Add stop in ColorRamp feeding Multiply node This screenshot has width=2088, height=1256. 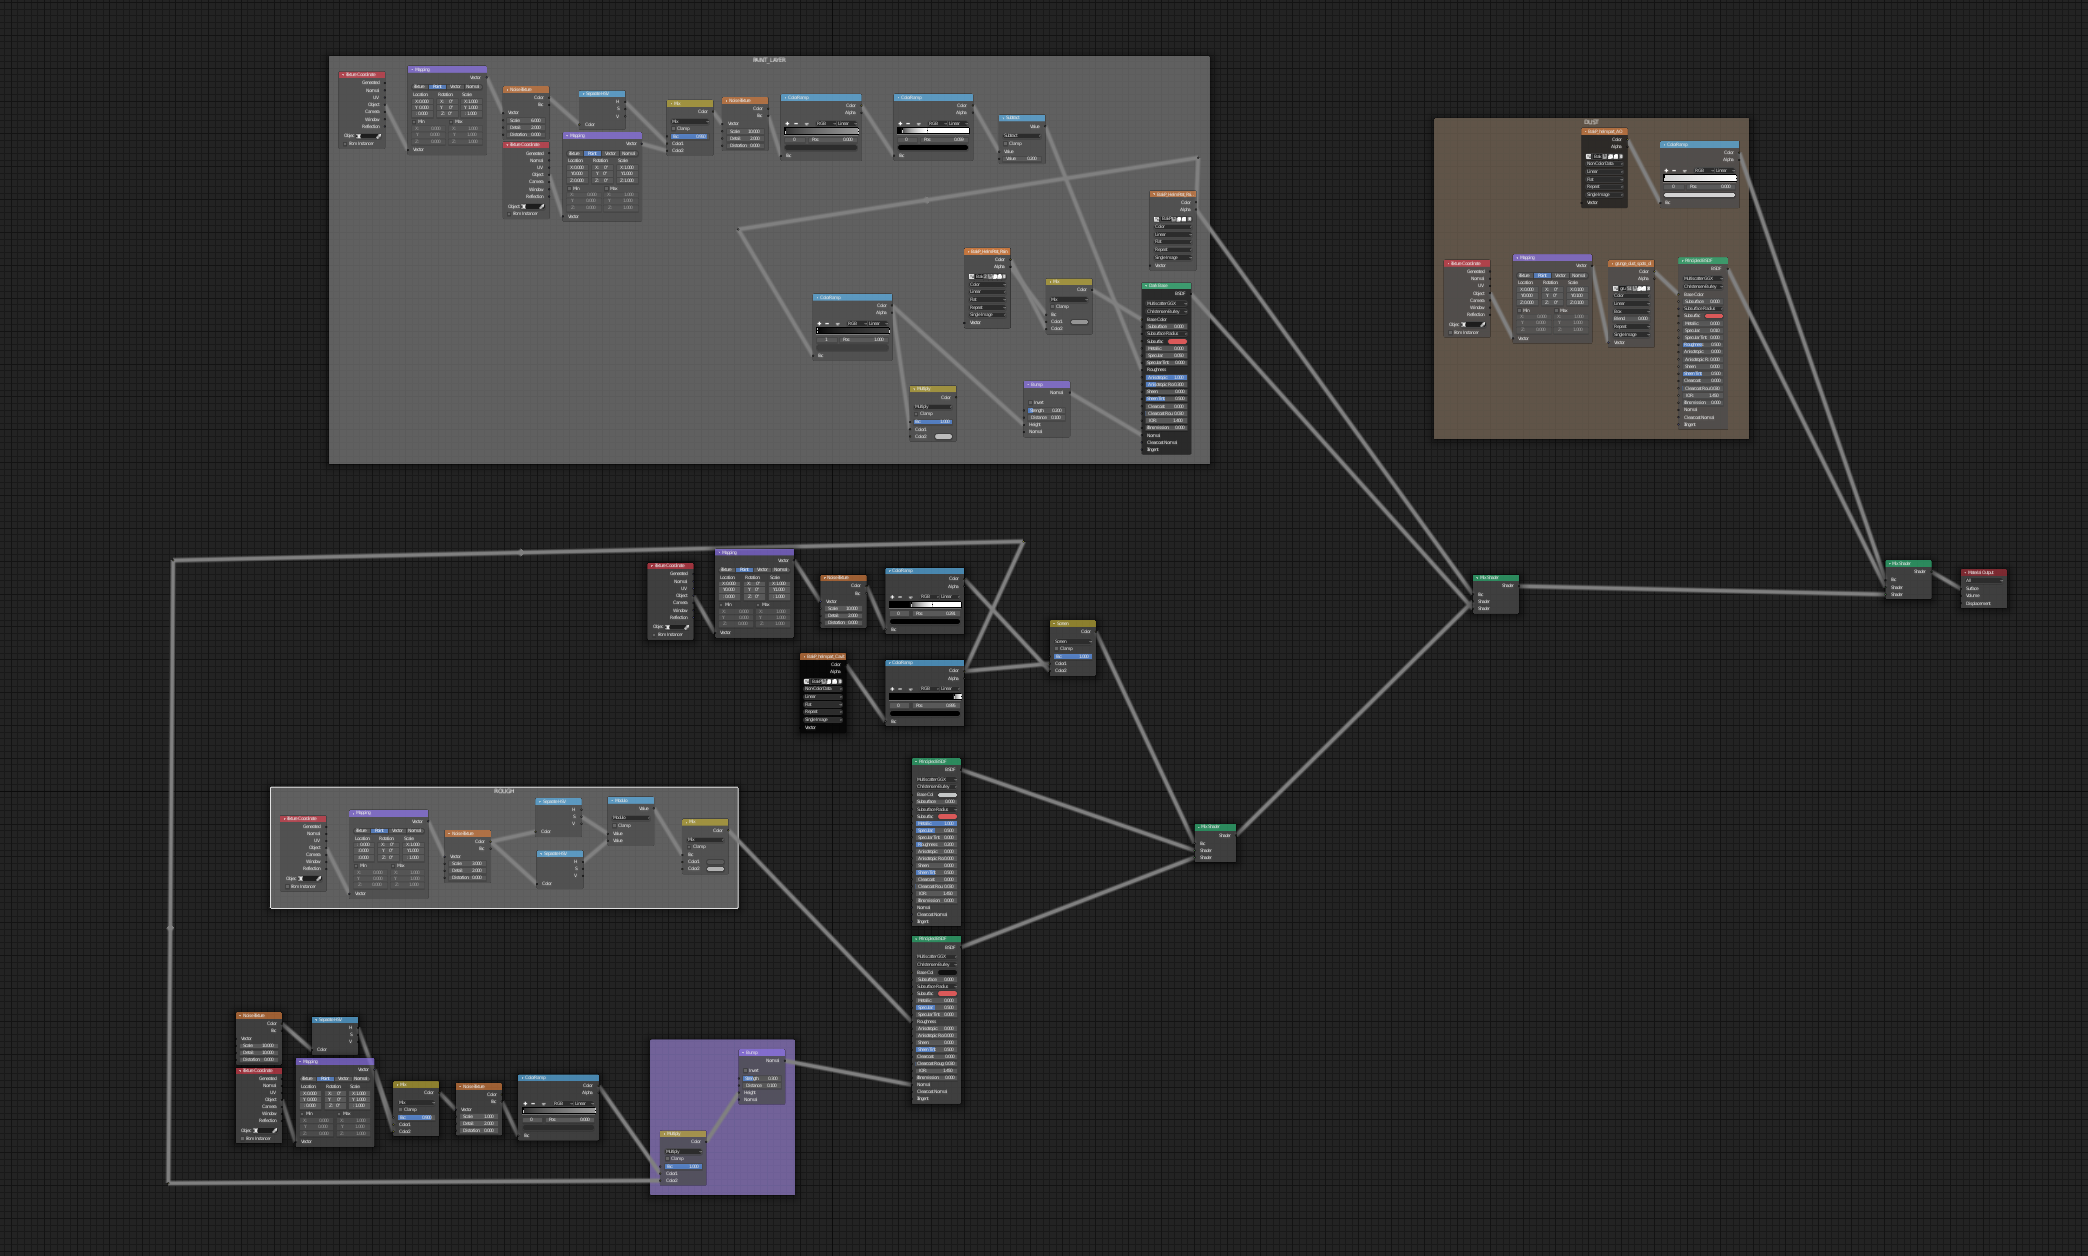(525, 1104)
